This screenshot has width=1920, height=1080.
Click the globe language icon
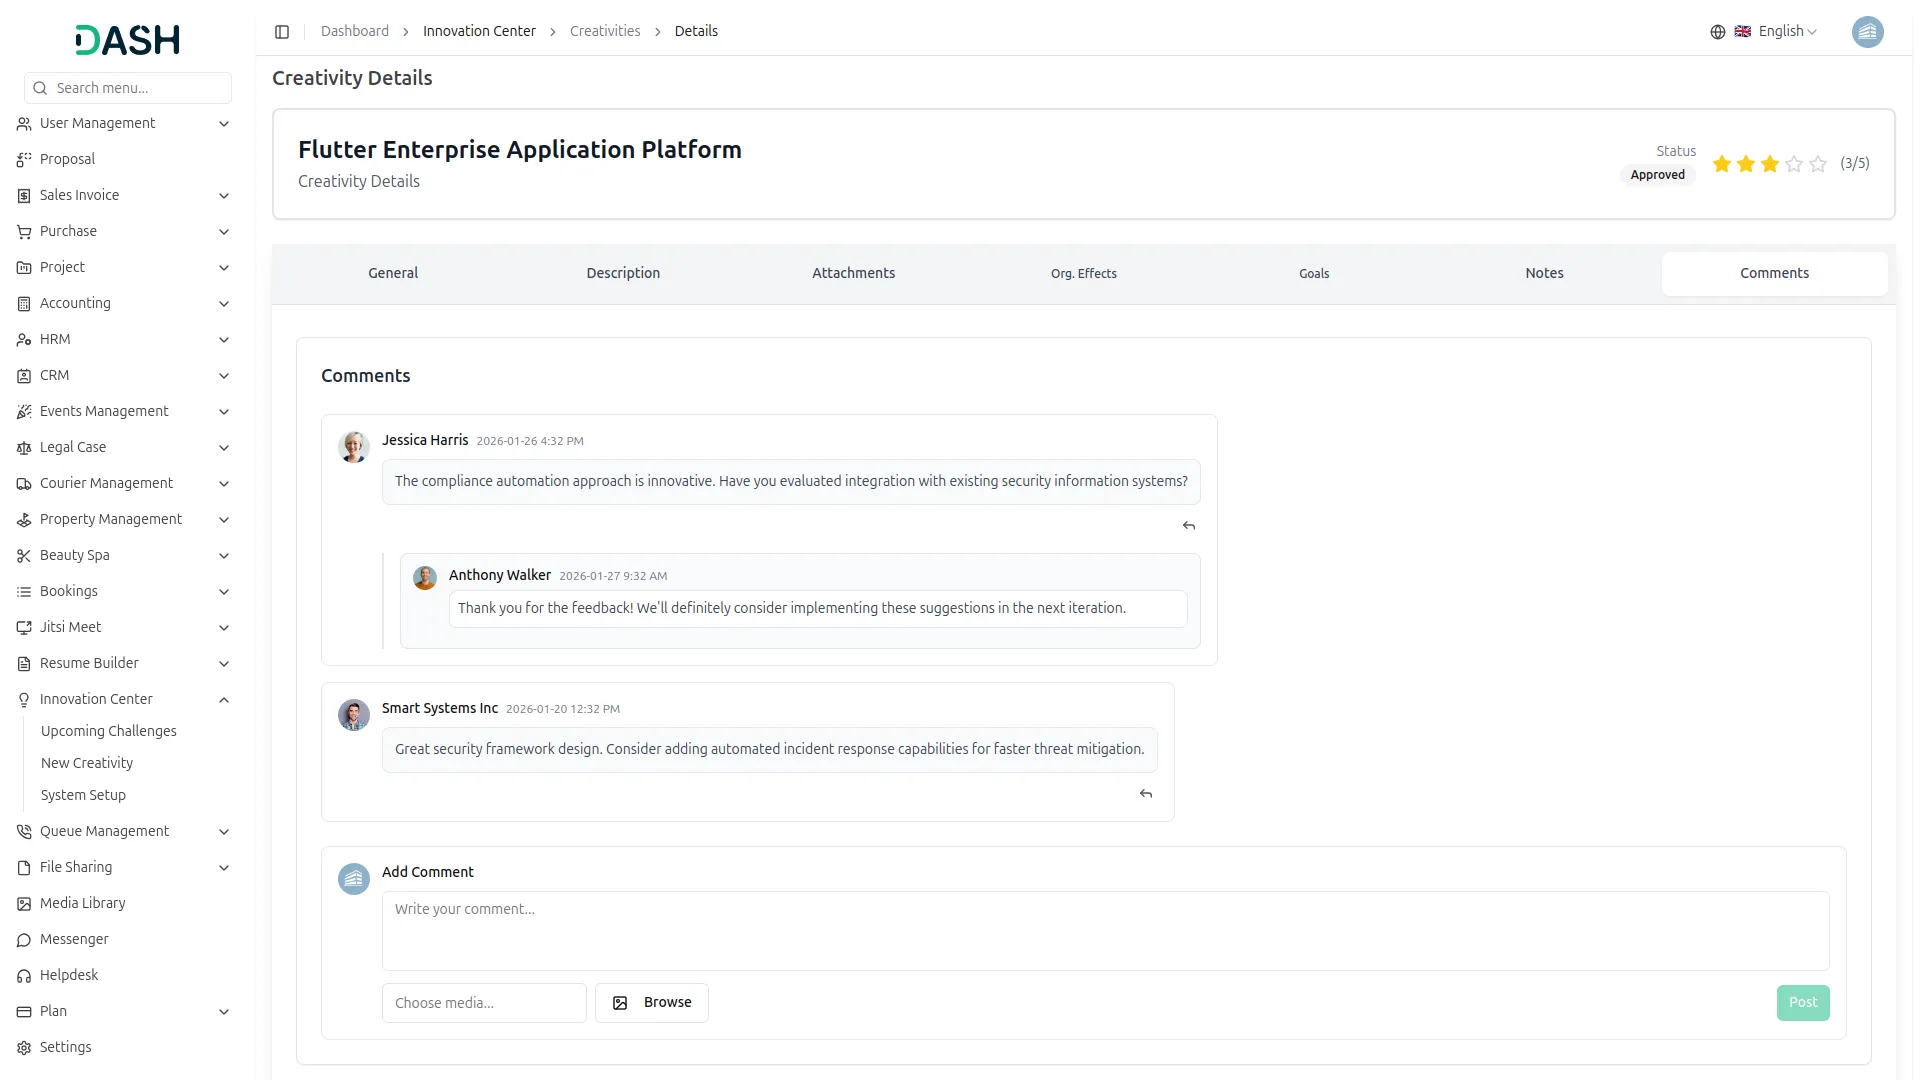point(1717,32)
